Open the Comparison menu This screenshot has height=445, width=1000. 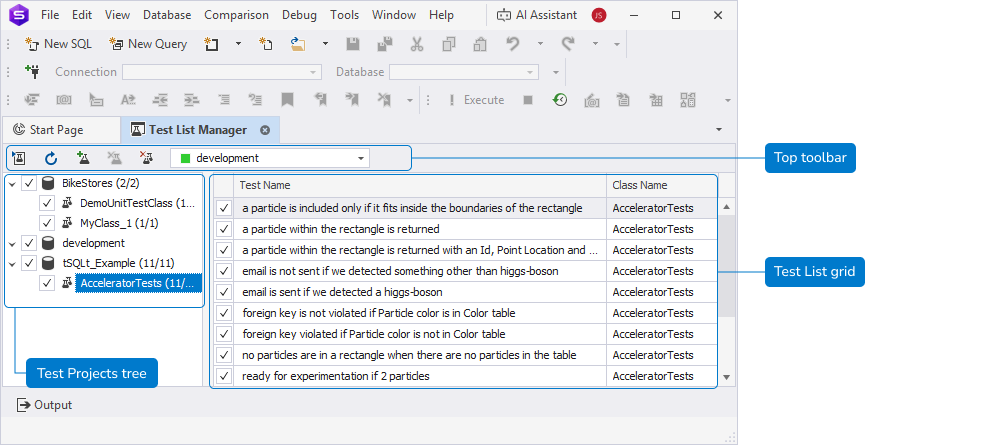tap(236, 15)
